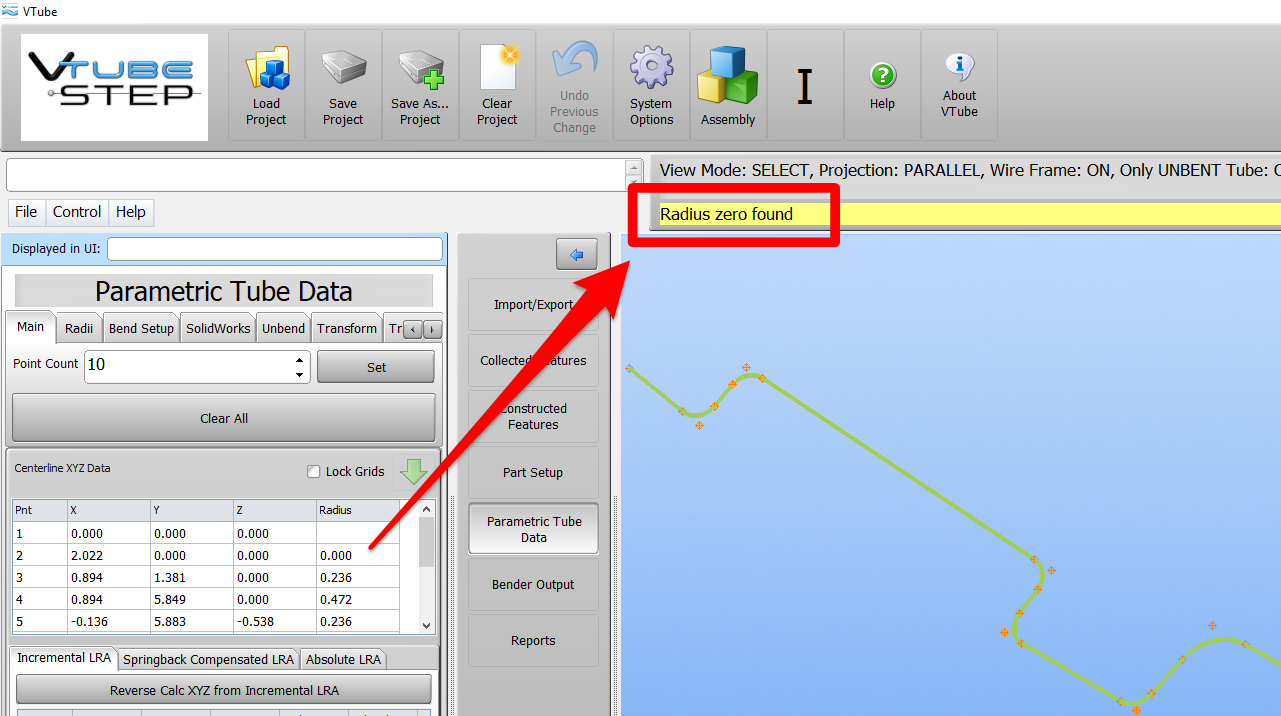Toggle the Lock Grids checkbox

[x=314, y=472]
